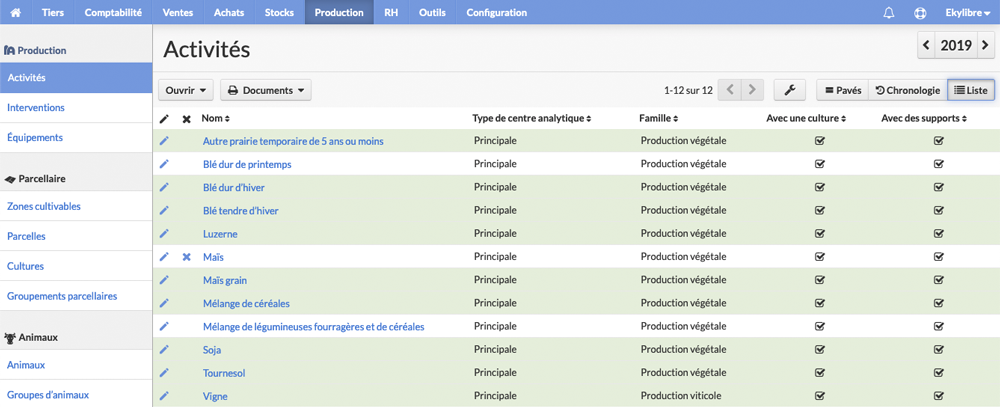
Task: Go to previous year arrow
Action: tap(926, 45)
